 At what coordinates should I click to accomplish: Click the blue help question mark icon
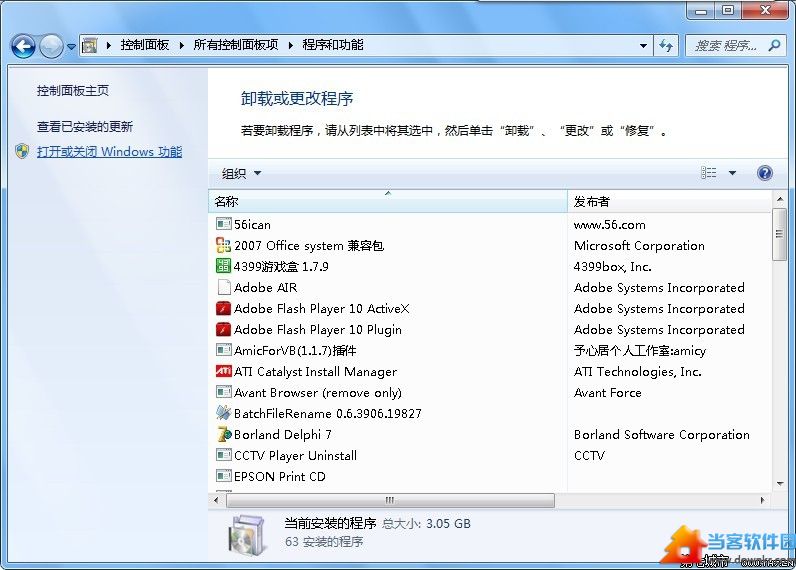pos(765,173)
